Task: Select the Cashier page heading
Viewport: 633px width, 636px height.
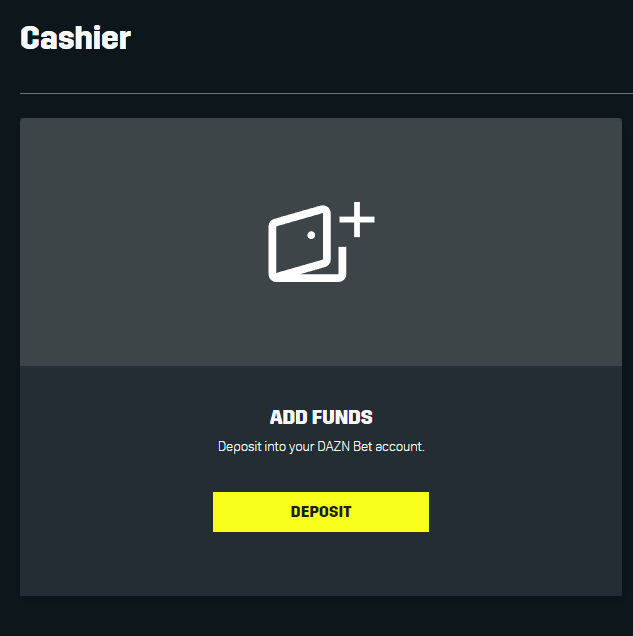Action: point(75,38)
